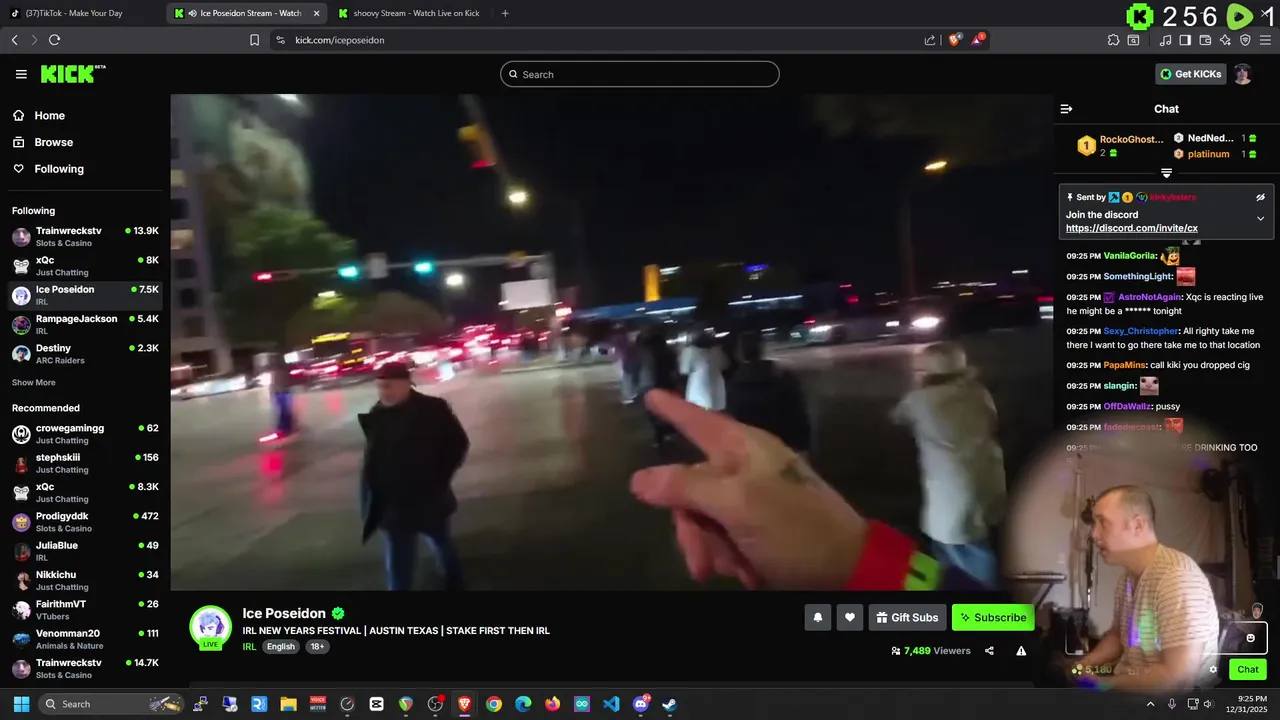Open Trainwreckstv channel with 13.9K viewers
Screen dimensions: 1280x720
pos(85,236)
